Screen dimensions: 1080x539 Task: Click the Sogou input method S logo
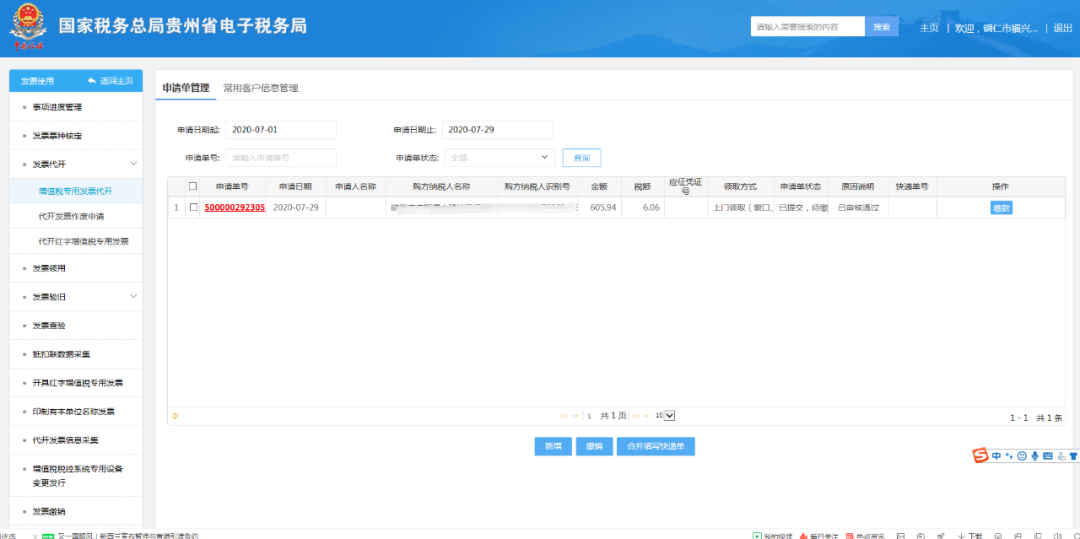click(x=981, y=456)
